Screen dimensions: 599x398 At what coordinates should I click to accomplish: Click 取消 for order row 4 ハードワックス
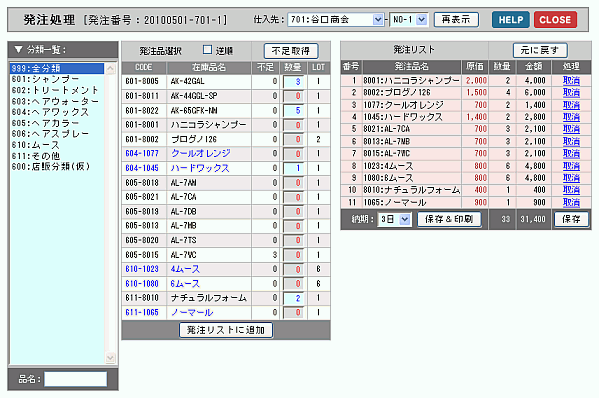click(571, 117)
